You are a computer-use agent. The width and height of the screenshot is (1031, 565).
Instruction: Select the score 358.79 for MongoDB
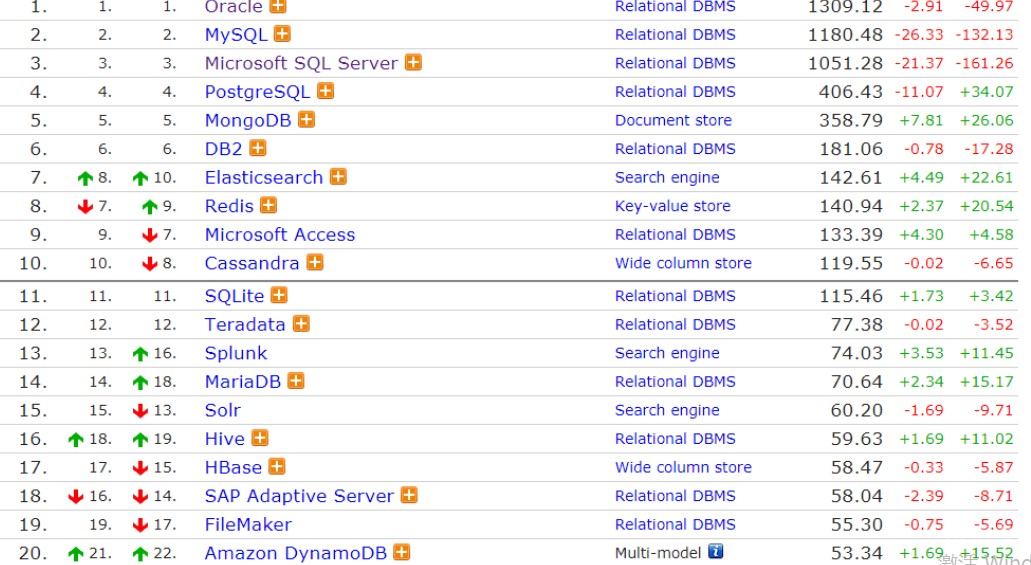click(850, 120)
